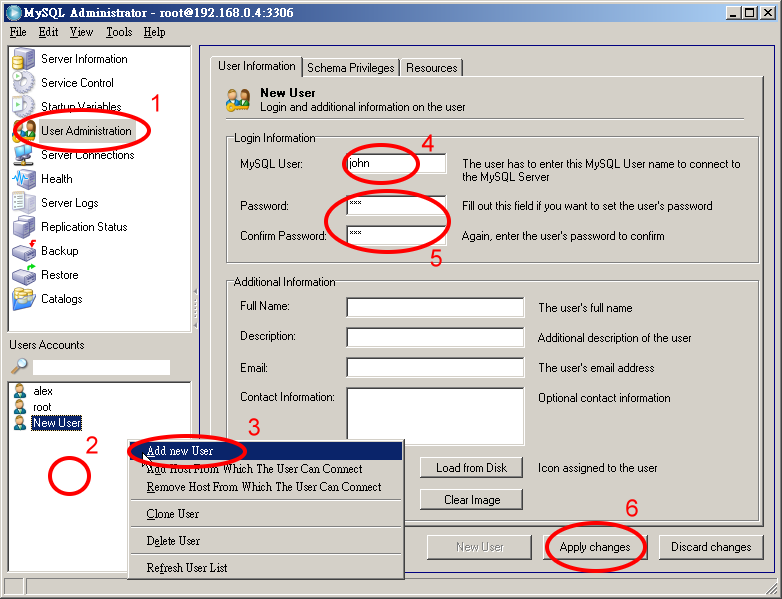Image resolution: width=782 pixels, height=599 pixels.
Task: Click the Server Information icon in sidebar
Action: 23,59
